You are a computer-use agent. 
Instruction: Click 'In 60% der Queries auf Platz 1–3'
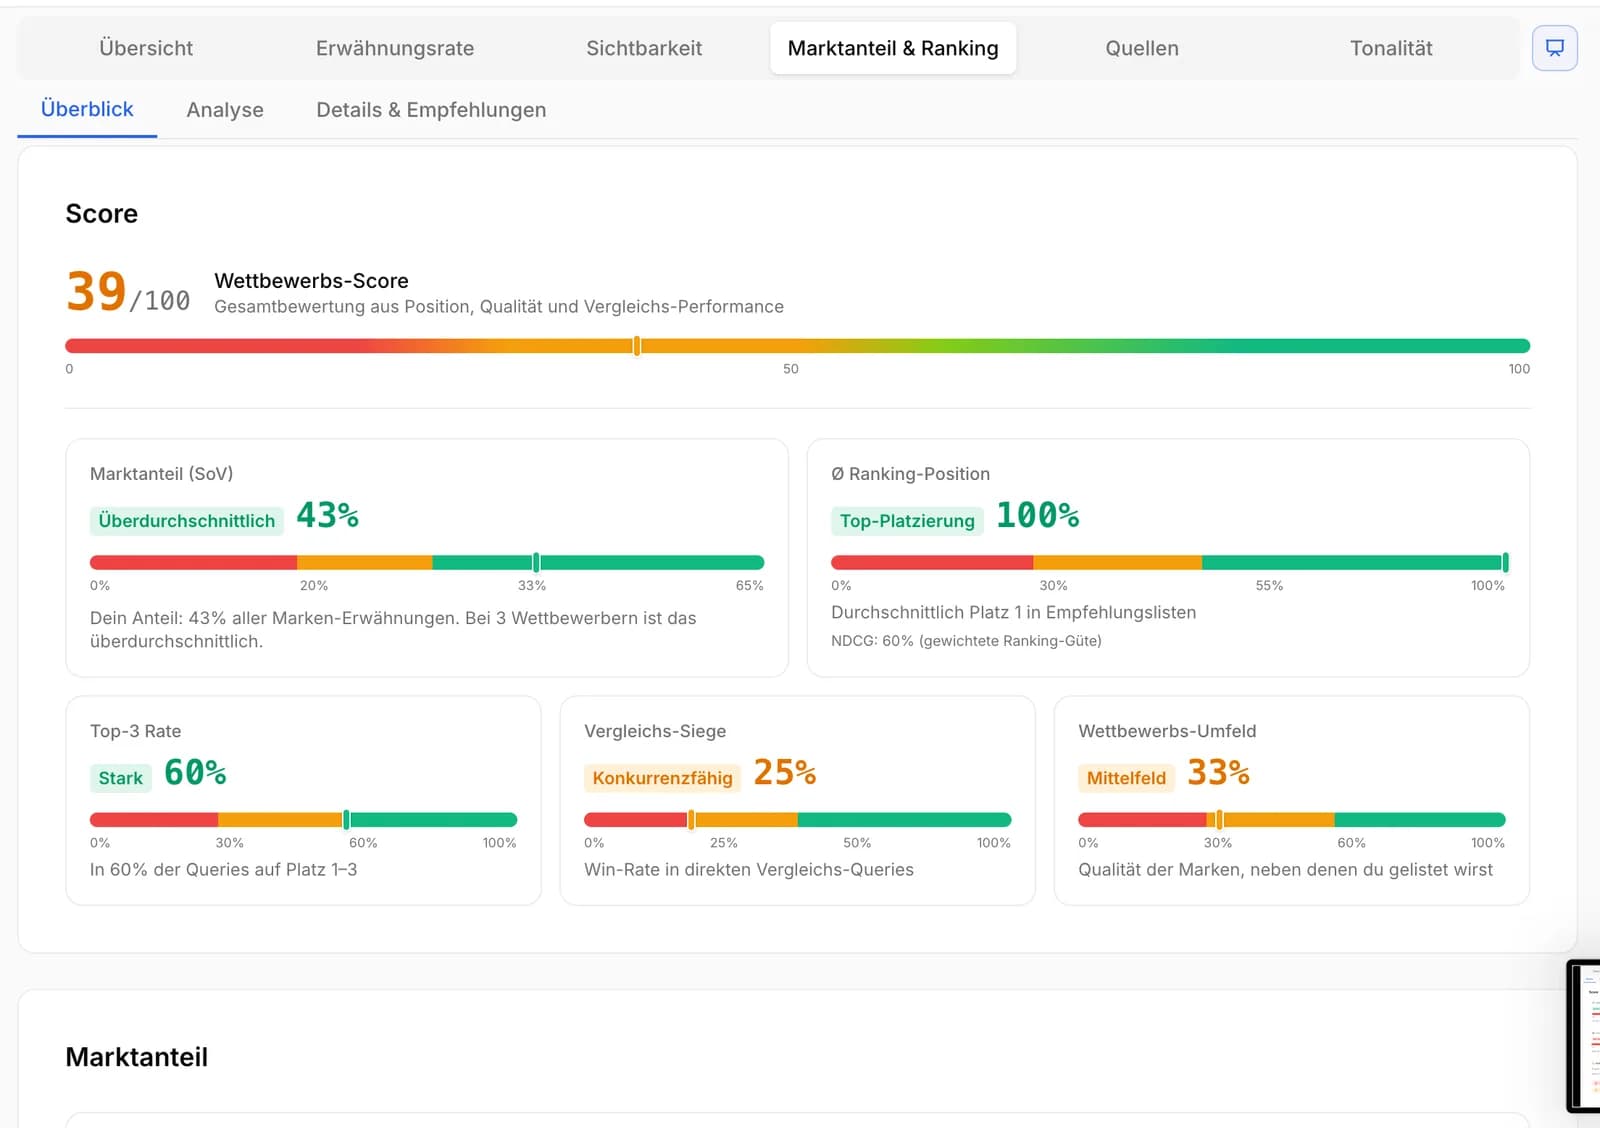(223, 870)
